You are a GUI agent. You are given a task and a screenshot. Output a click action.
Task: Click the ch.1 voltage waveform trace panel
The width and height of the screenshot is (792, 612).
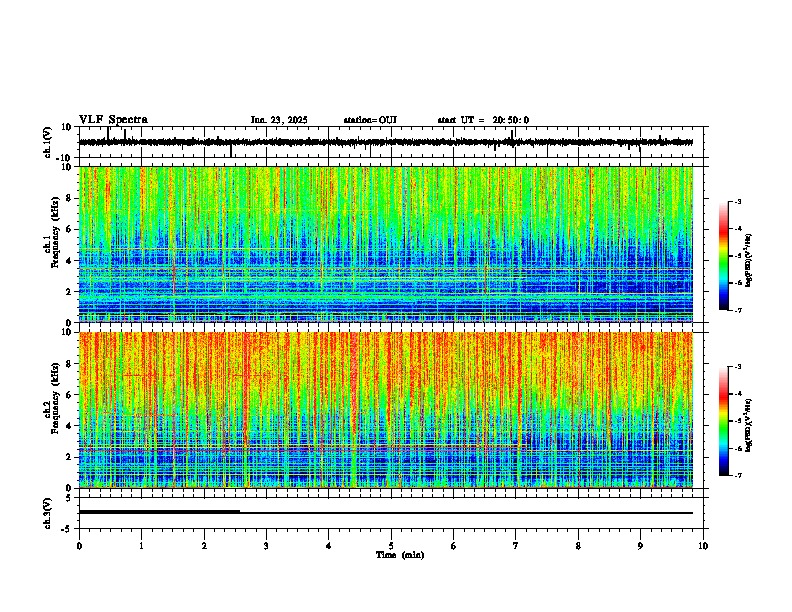pos(391,142)
